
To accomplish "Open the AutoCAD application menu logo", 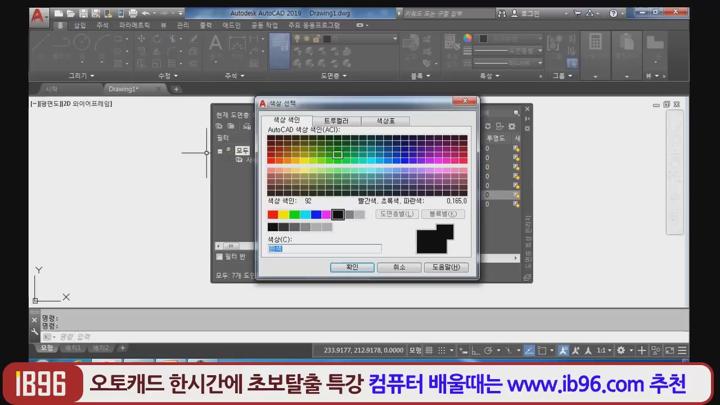I will click(x=38, y=17).
